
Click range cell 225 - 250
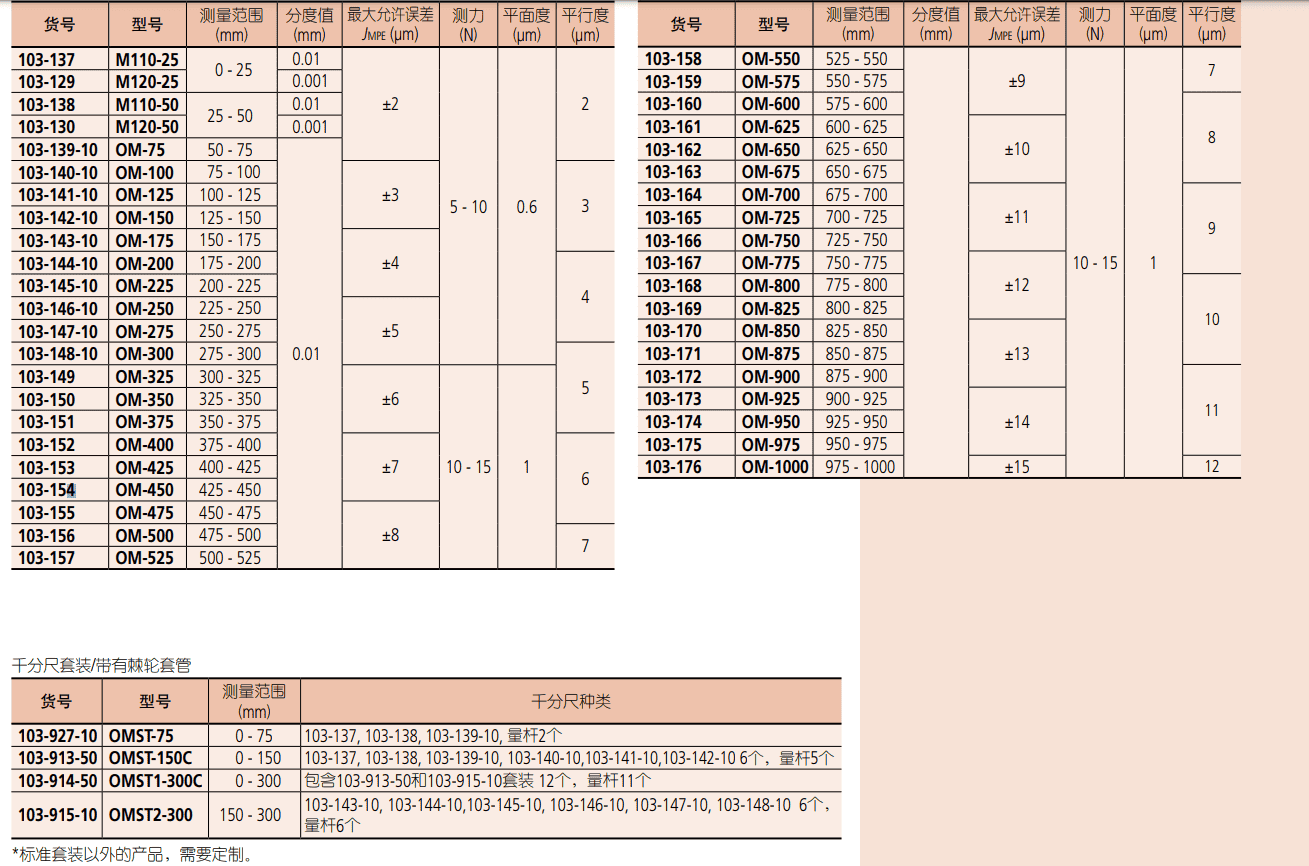pos(230,308)
